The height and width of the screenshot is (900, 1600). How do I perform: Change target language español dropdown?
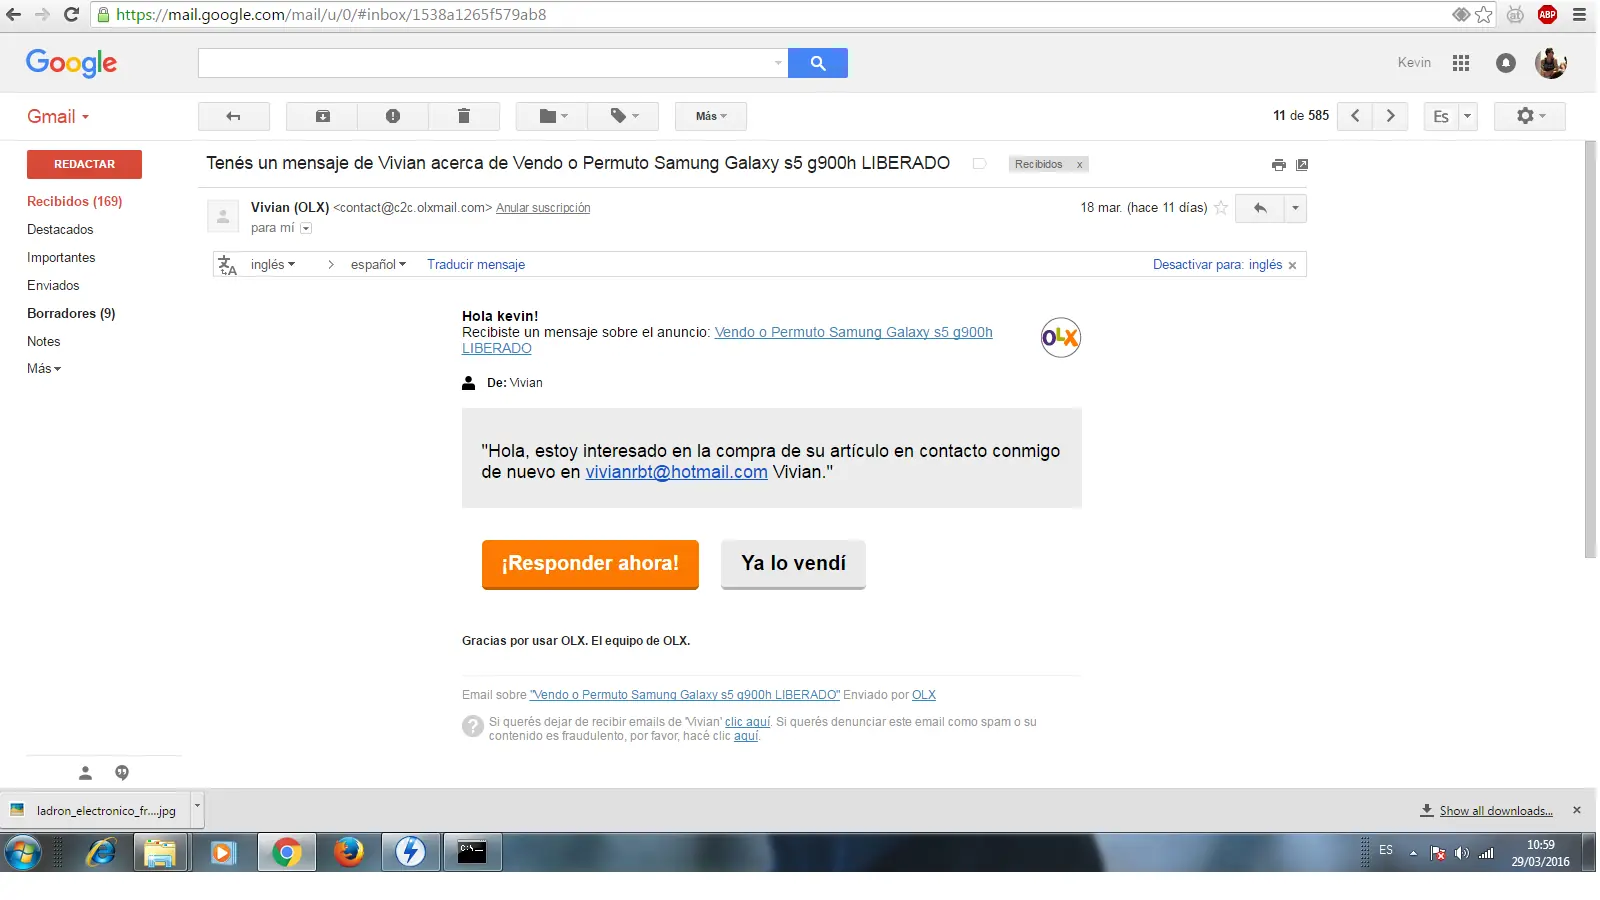coord(378,264)
